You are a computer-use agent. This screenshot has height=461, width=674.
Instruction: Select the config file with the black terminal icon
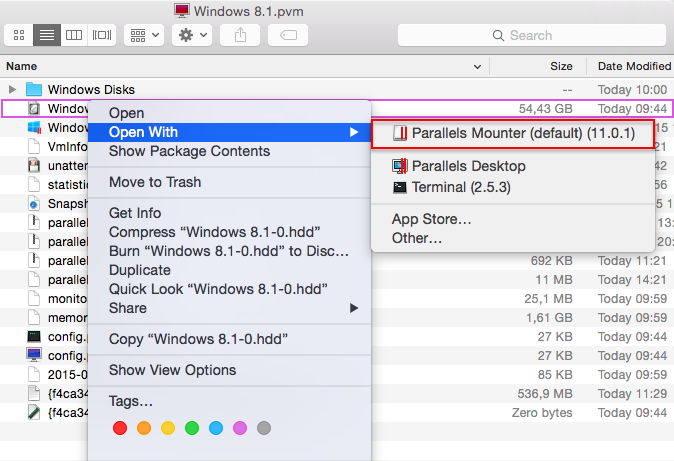tap(34, 336)
